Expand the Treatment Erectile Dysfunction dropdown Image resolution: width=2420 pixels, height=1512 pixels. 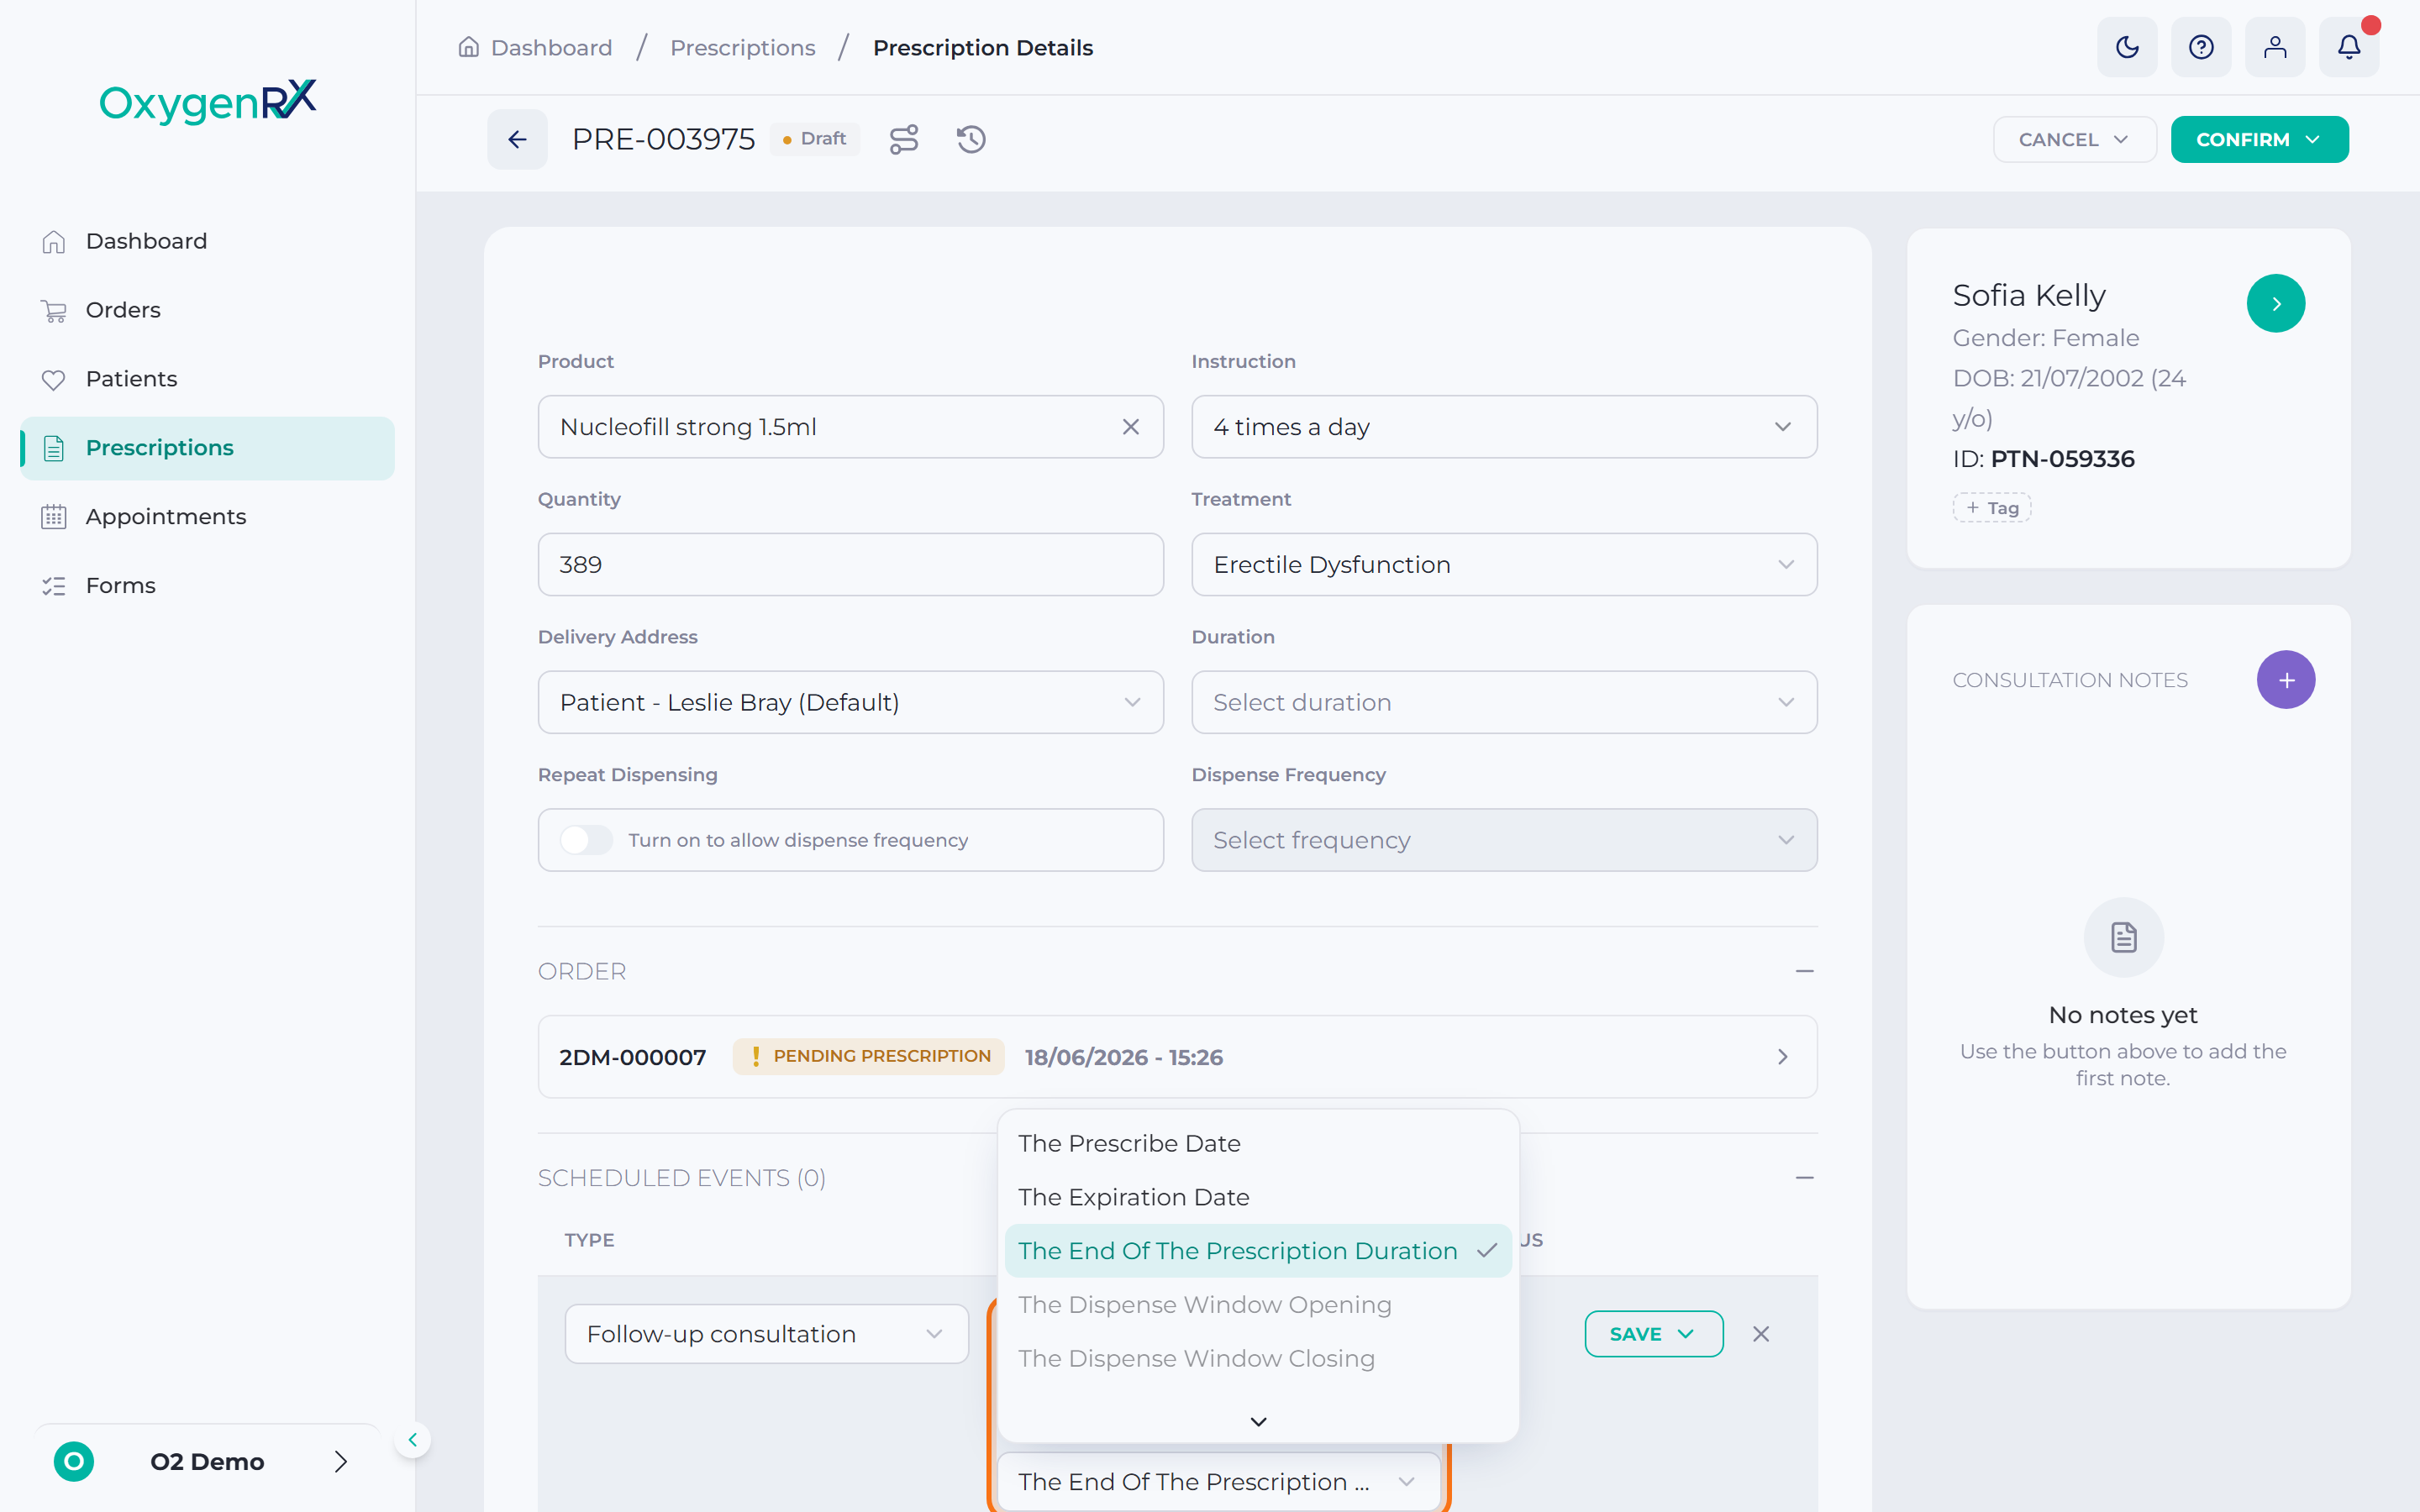(1504, 564)
